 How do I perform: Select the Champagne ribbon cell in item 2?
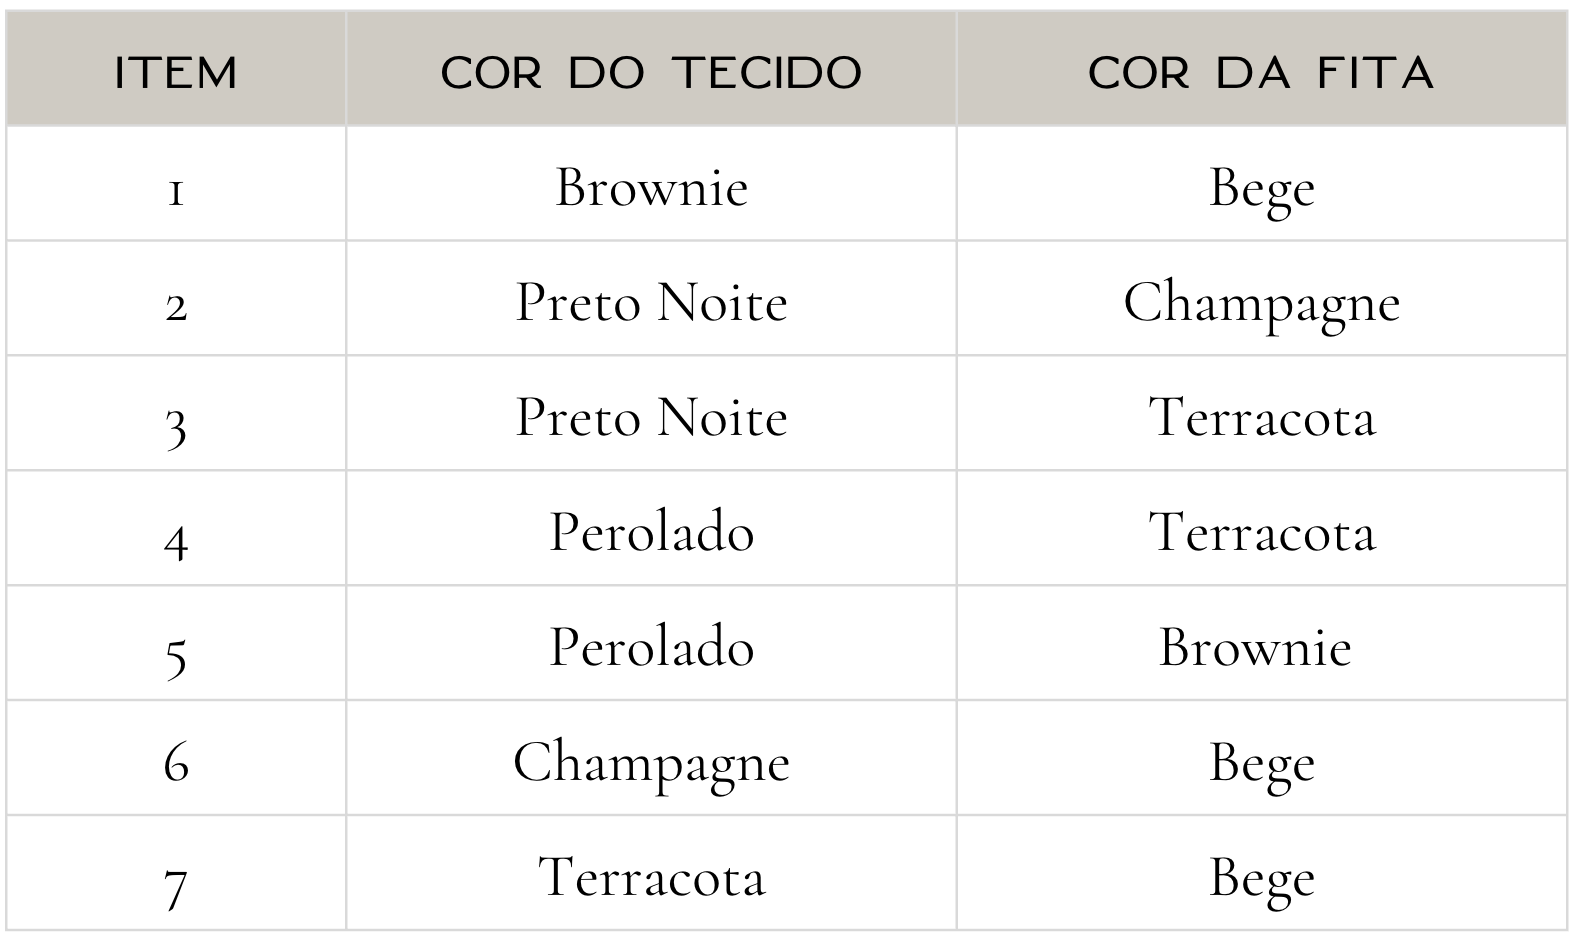tap(1261, 302)
